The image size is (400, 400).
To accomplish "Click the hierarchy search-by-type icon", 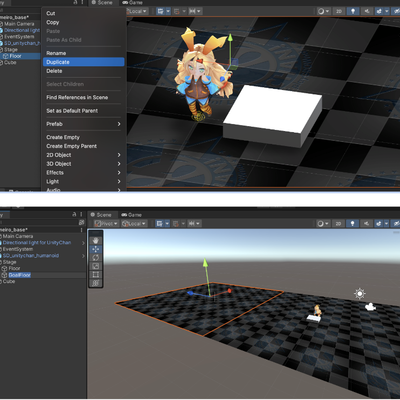I will click(81, 222).
